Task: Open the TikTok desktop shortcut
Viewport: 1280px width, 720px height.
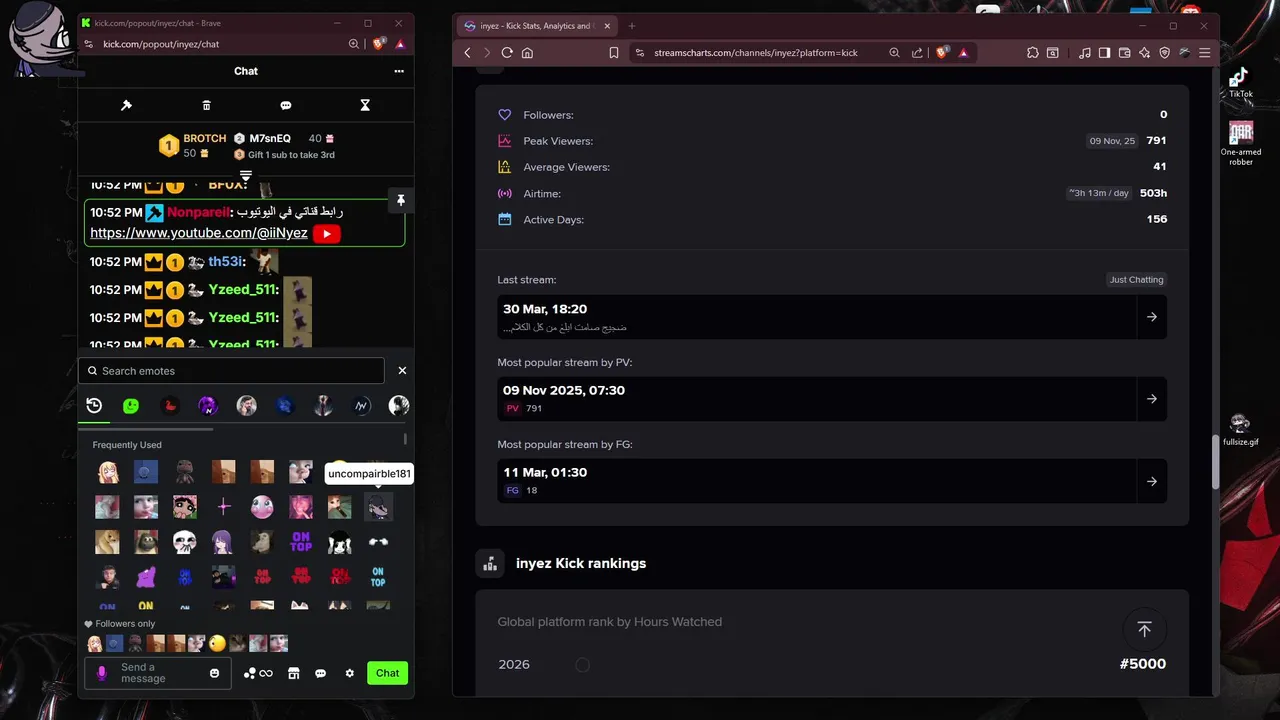Action: click(1240, 82)
